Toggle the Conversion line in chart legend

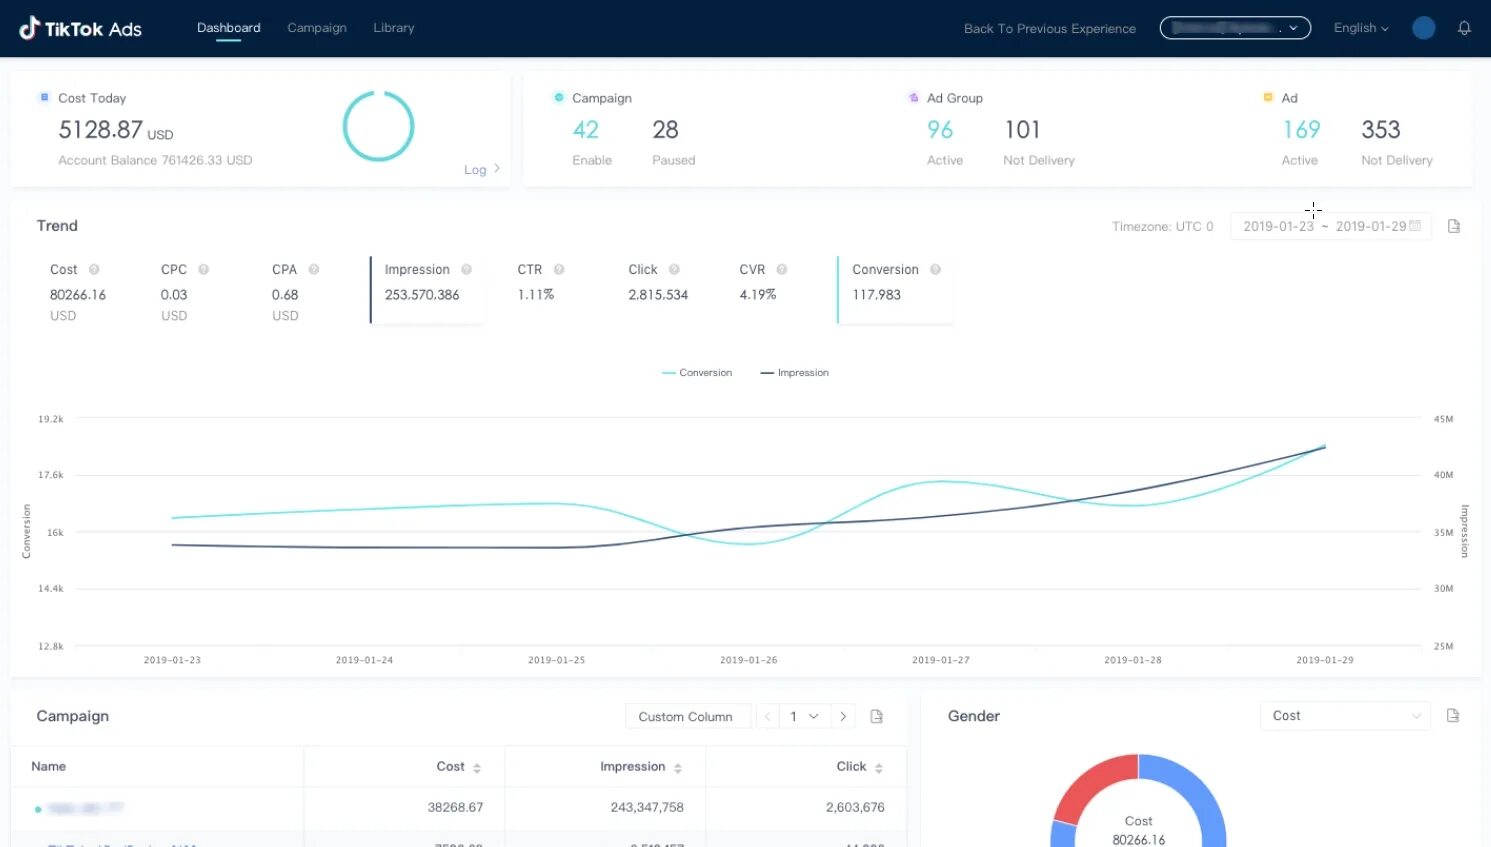coord(697,373)
